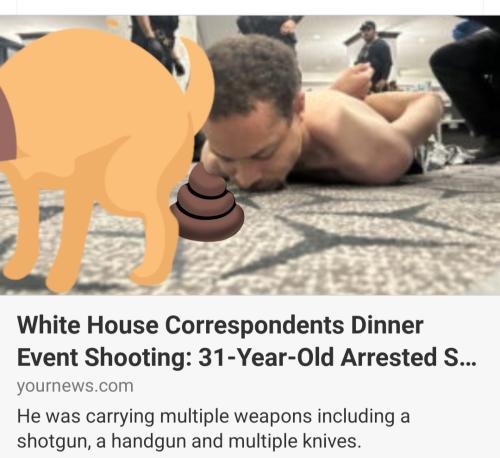Click the 31-Year-Old text in the headline
The height and width of the screenshot is (458, 500).
pos(266,357)
